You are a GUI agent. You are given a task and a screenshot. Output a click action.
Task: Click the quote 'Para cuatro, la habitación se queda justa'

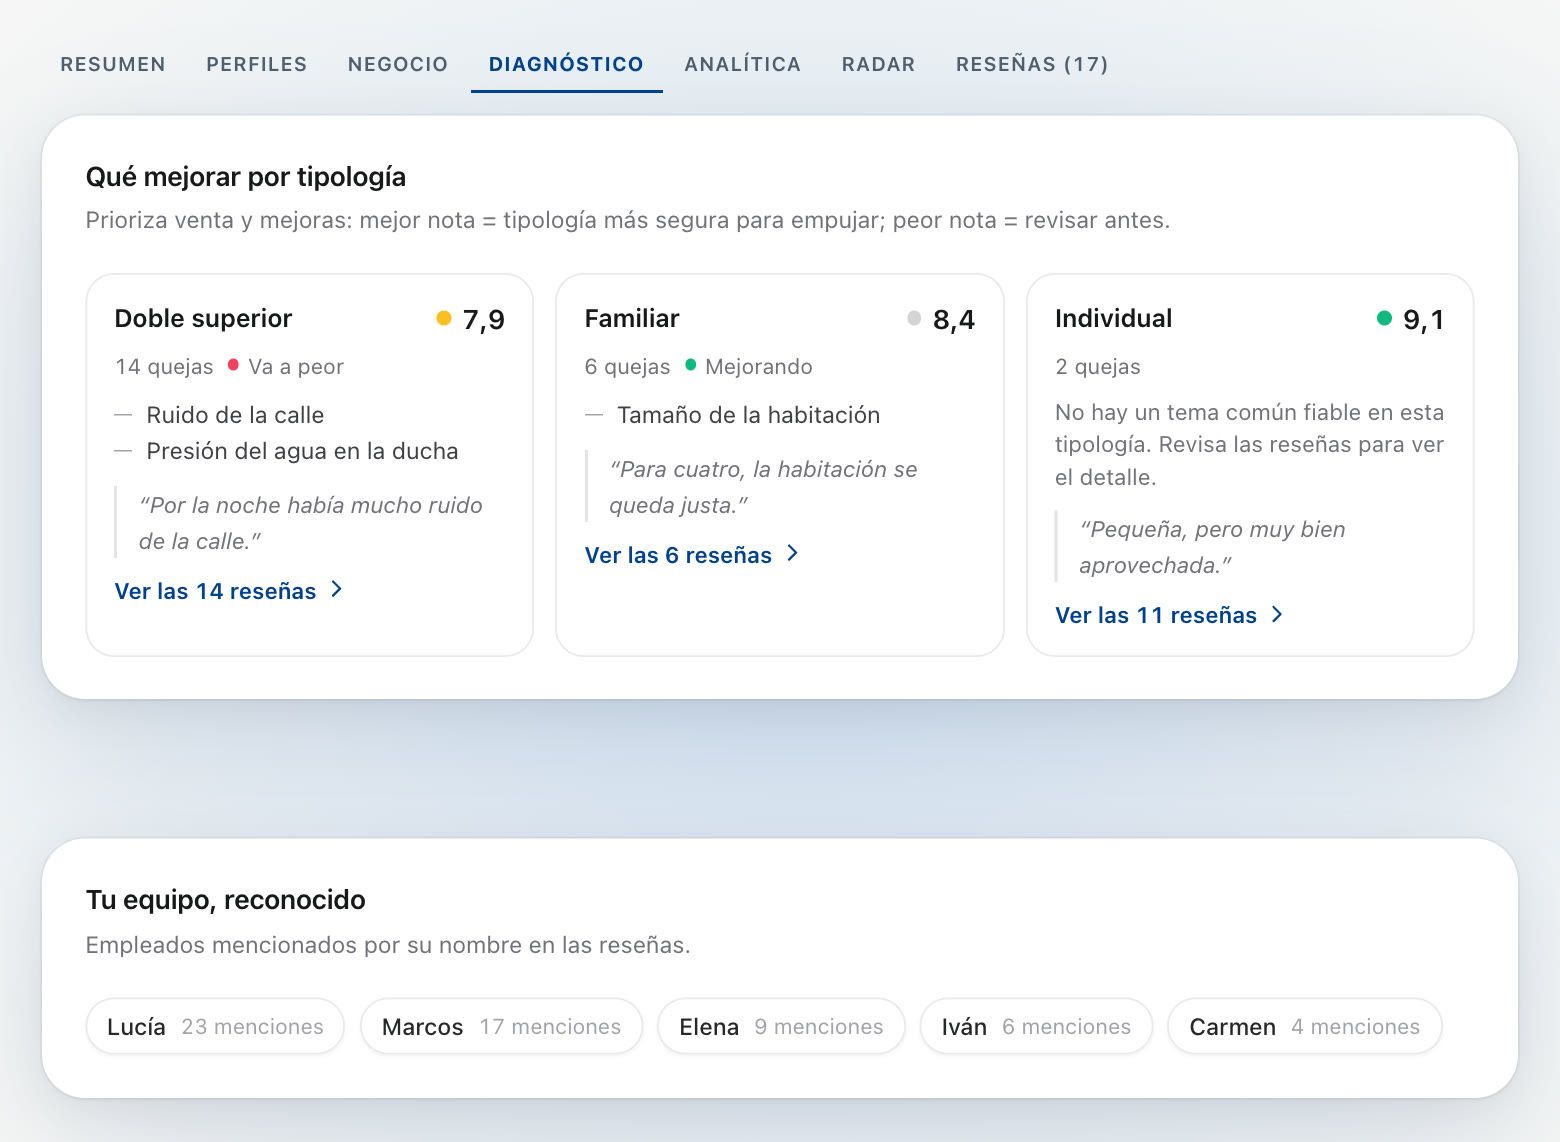(x=763, y=487)
